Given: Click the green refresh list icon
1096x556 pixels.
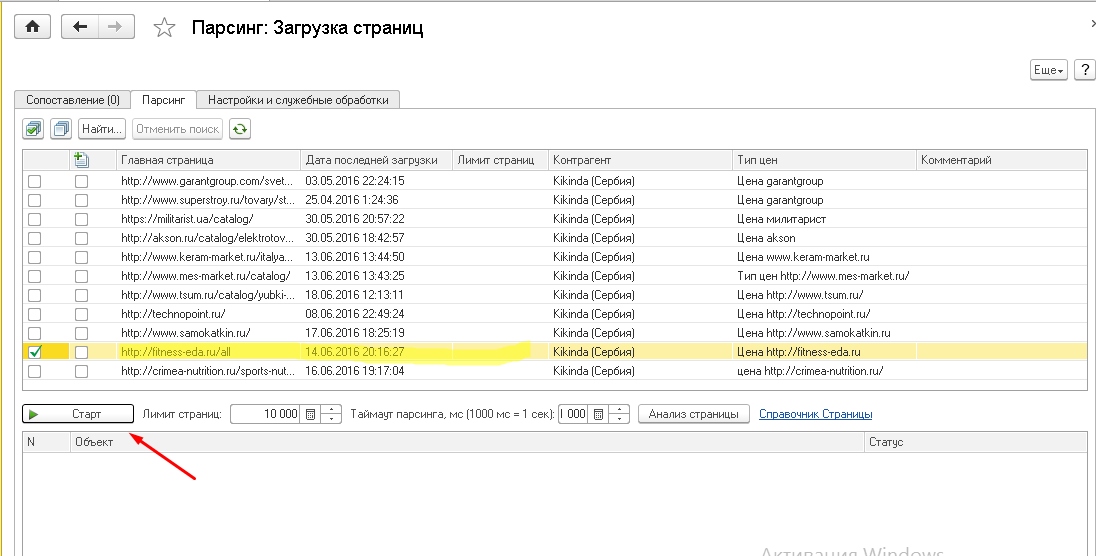Looking at the screenshot, I should pos(239,129).
